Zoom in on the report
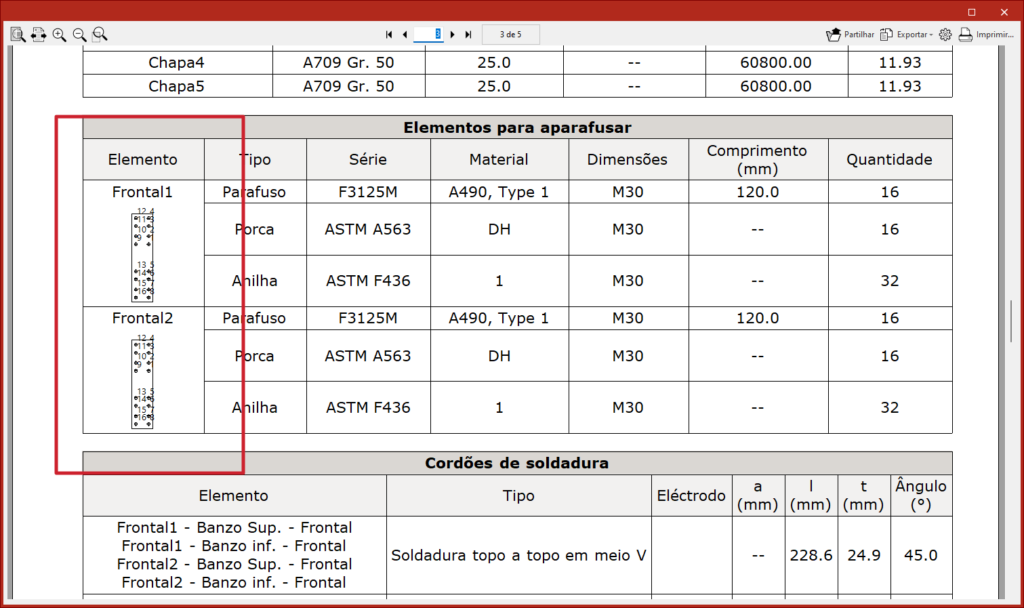The image size is (1024, 608). point(59,35)
